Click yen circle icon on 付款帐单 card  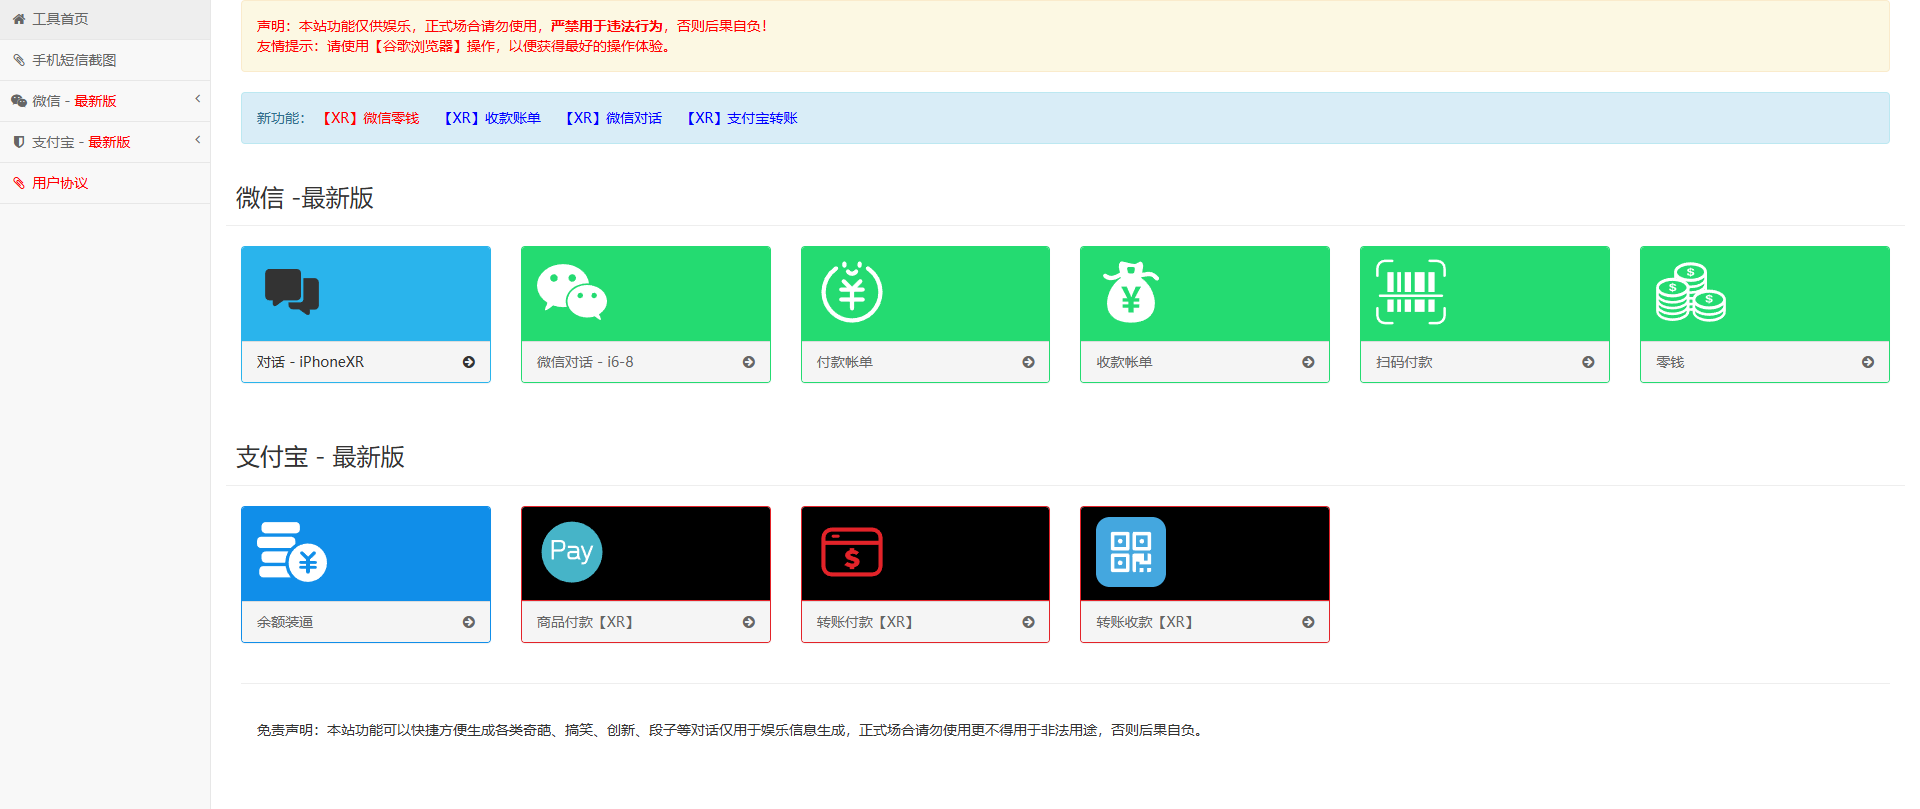[852, 292]
